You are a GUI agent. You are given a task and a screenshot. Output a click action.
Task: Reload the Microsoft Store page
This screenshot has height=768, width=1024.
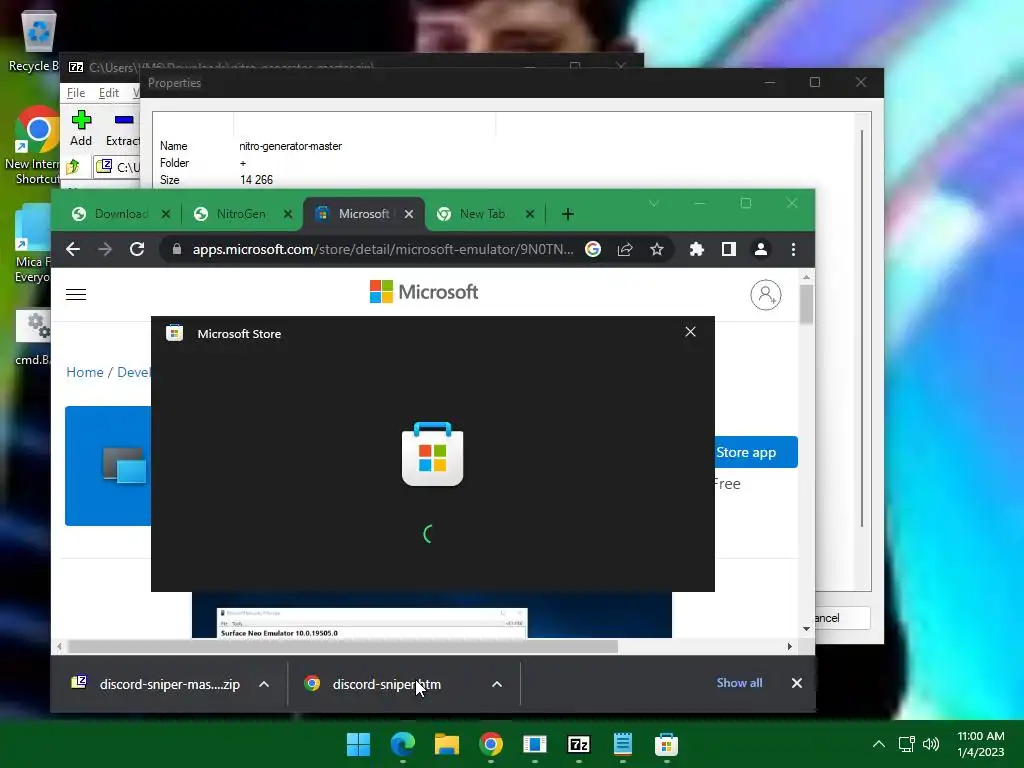(136, 249)
